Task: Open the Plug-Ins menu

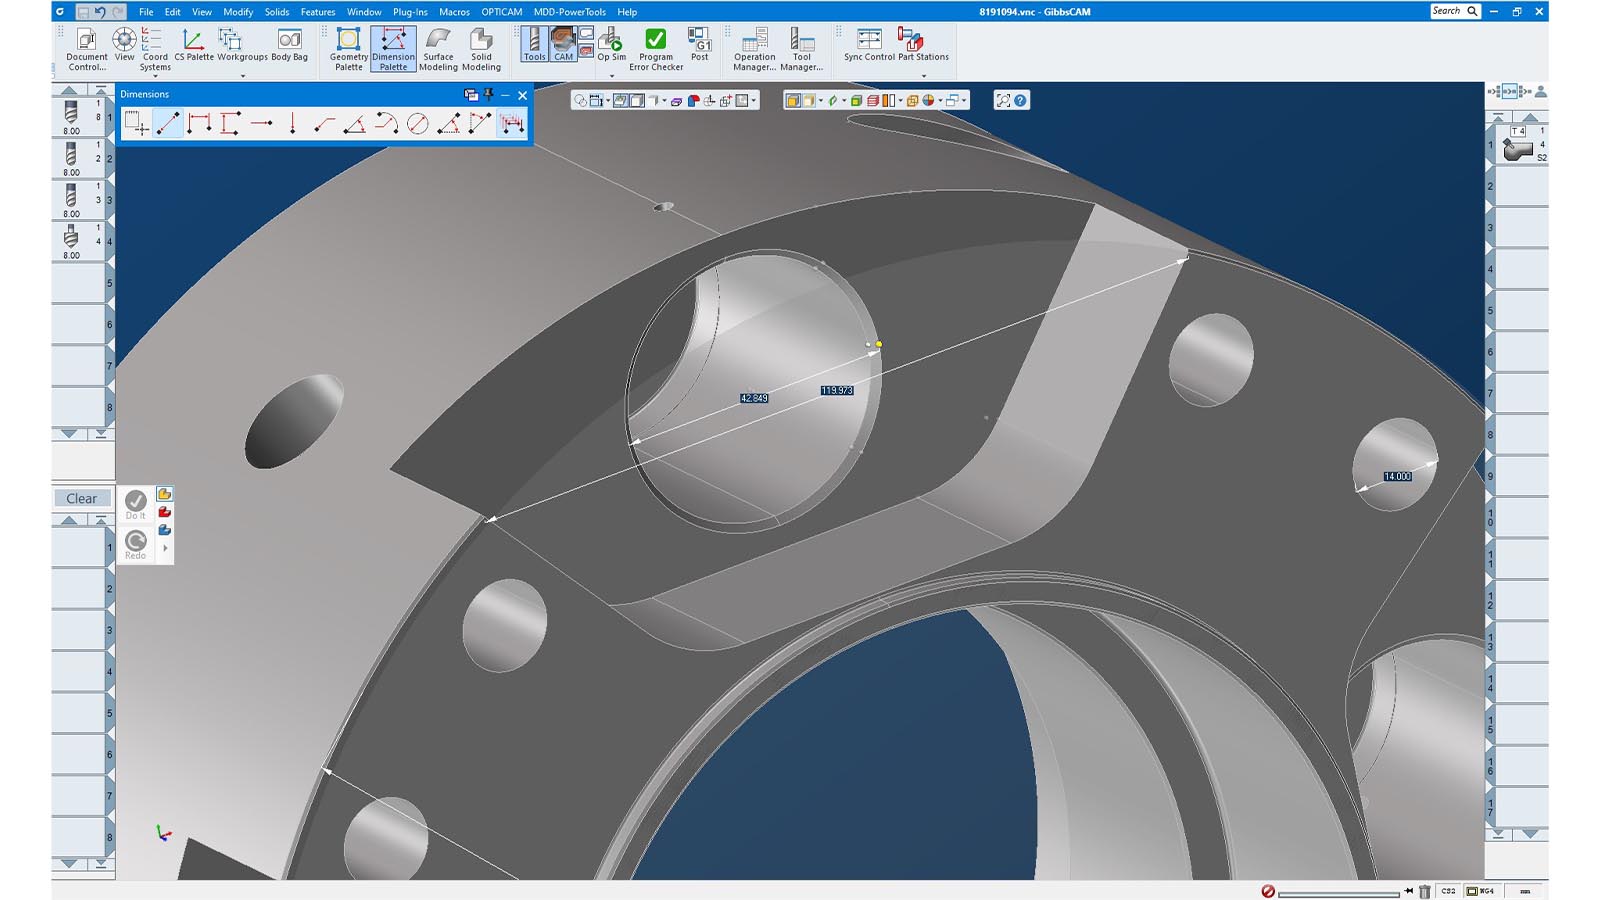Action: [x=410, y=12]
